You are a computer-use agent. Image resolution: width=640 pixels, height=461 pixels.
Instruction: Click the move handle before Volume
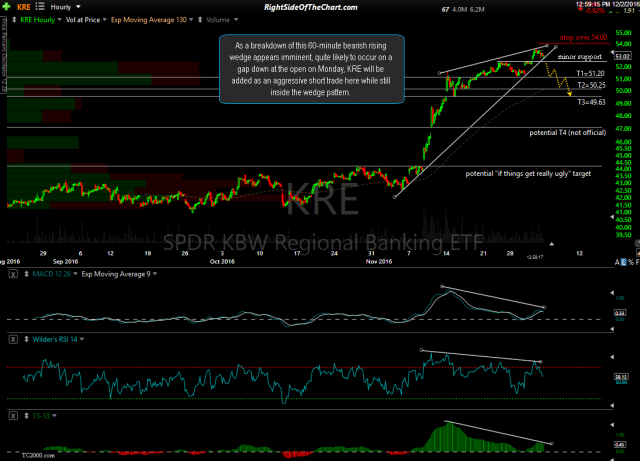pyautogui.click(x=200, y=20)
